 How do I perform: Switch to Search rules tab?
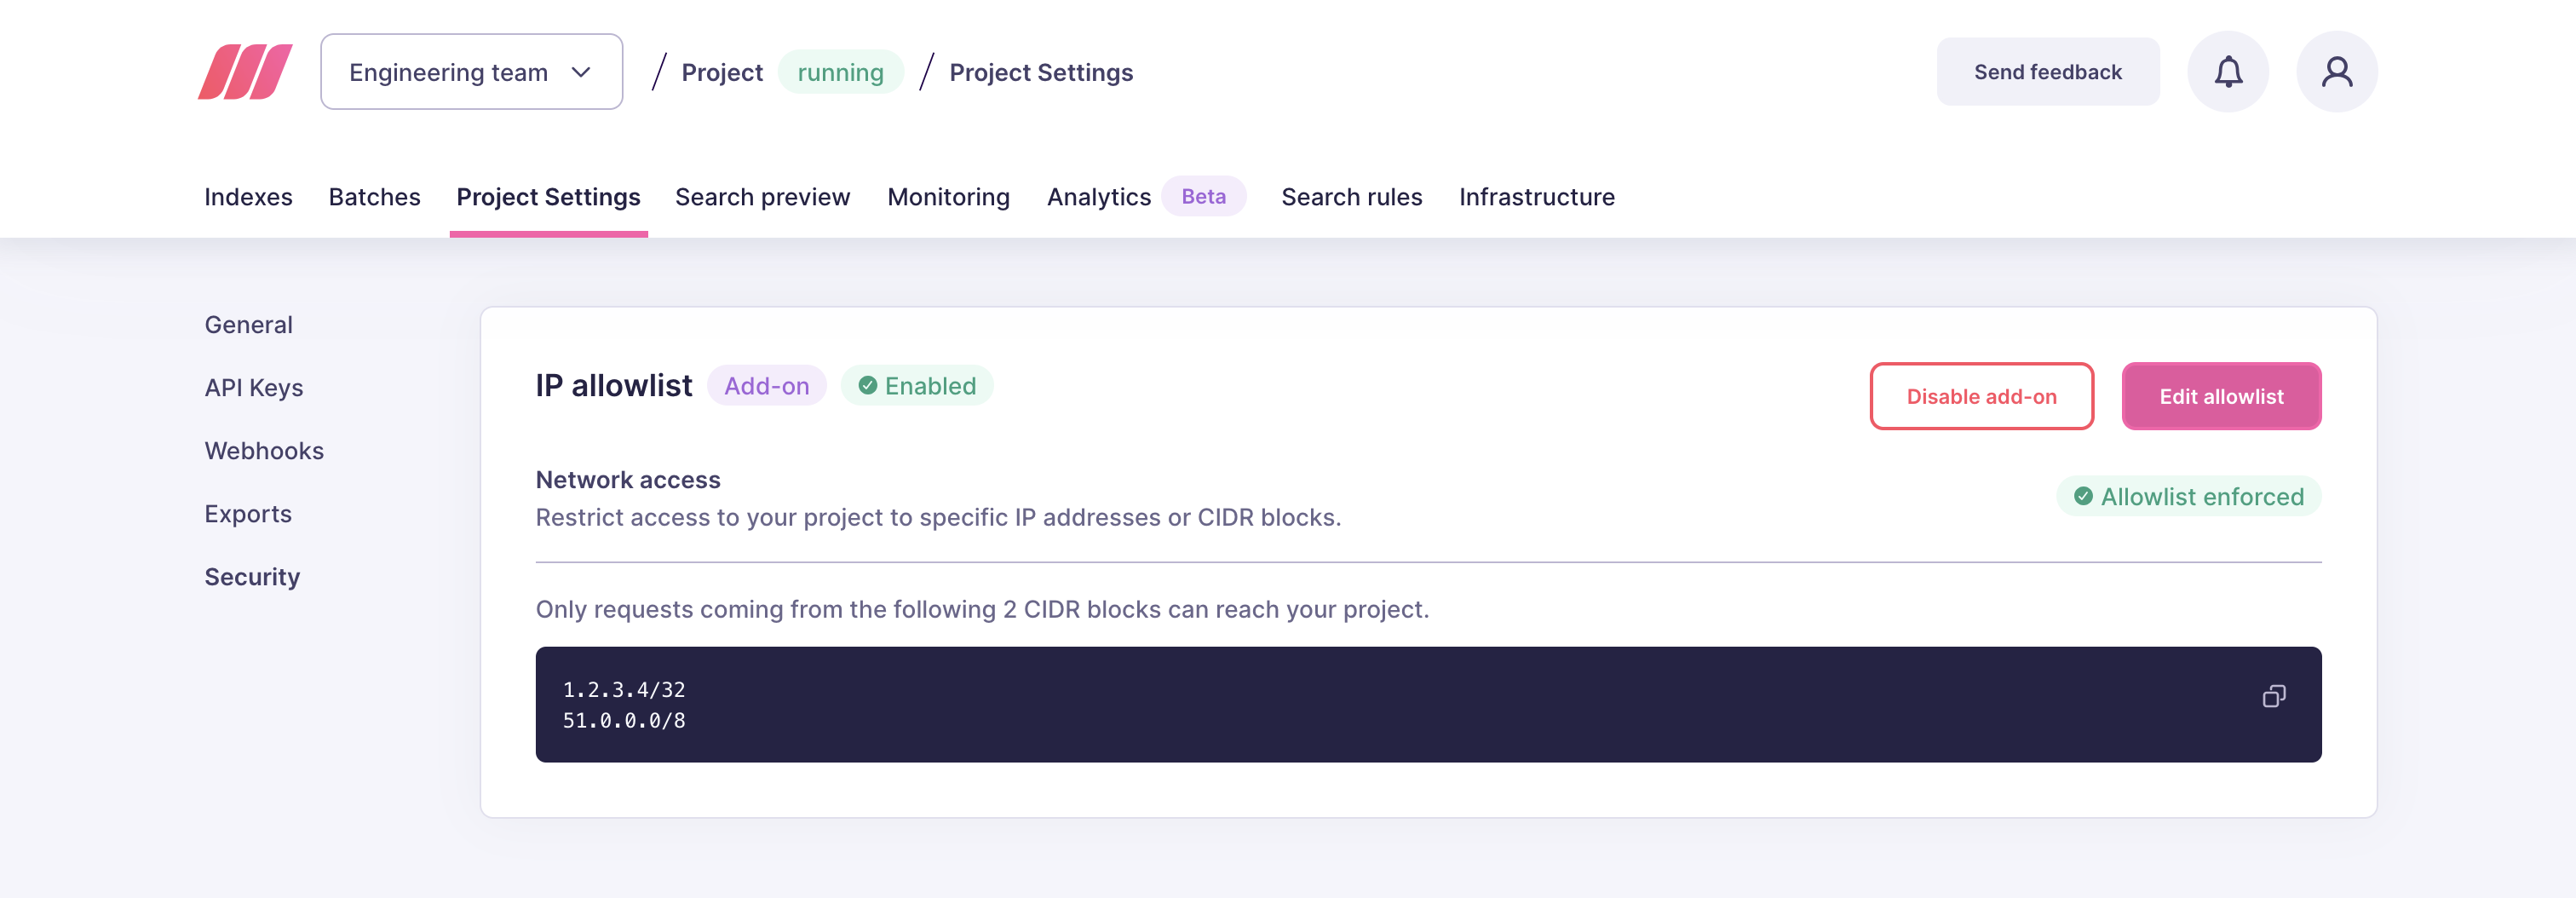(x=1351, y=197)
